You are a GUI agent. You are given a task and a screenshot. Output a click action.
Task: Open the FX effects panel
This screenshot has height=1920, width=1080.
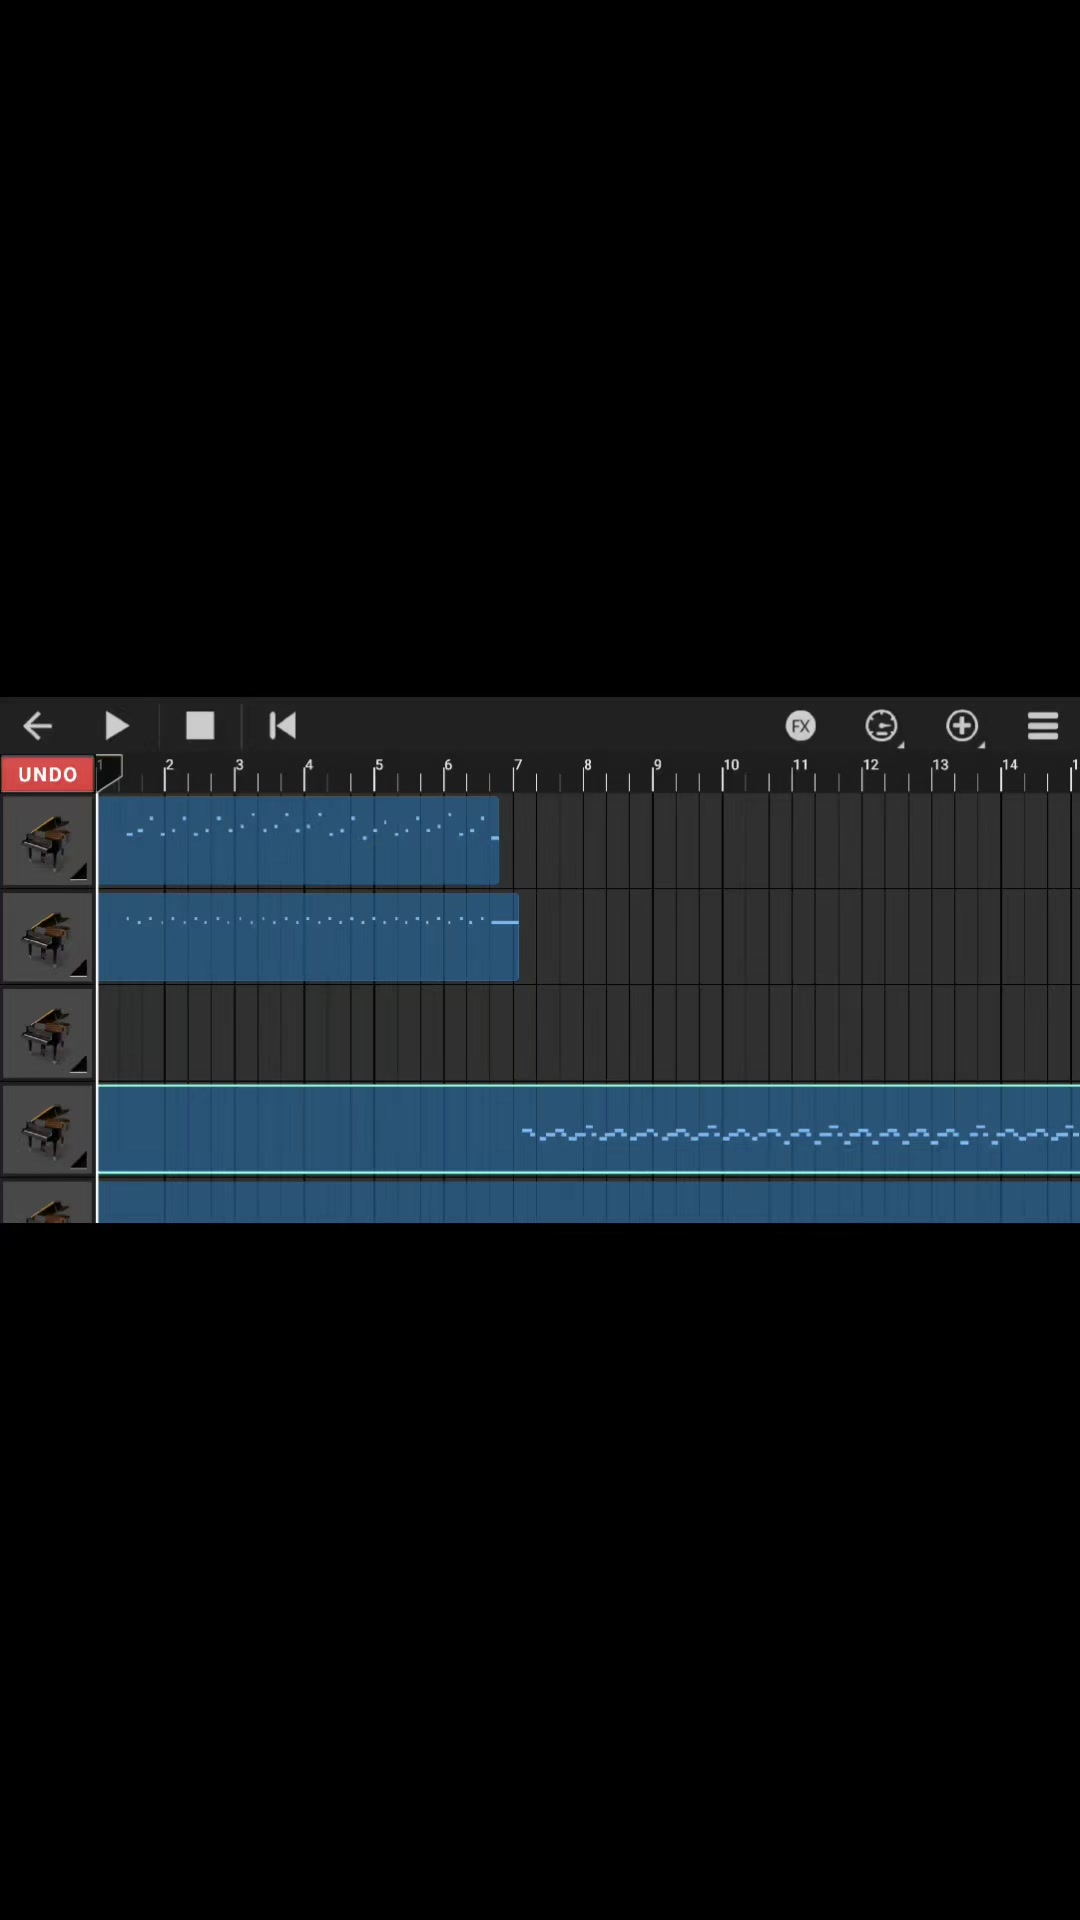(x=800, y=725)
